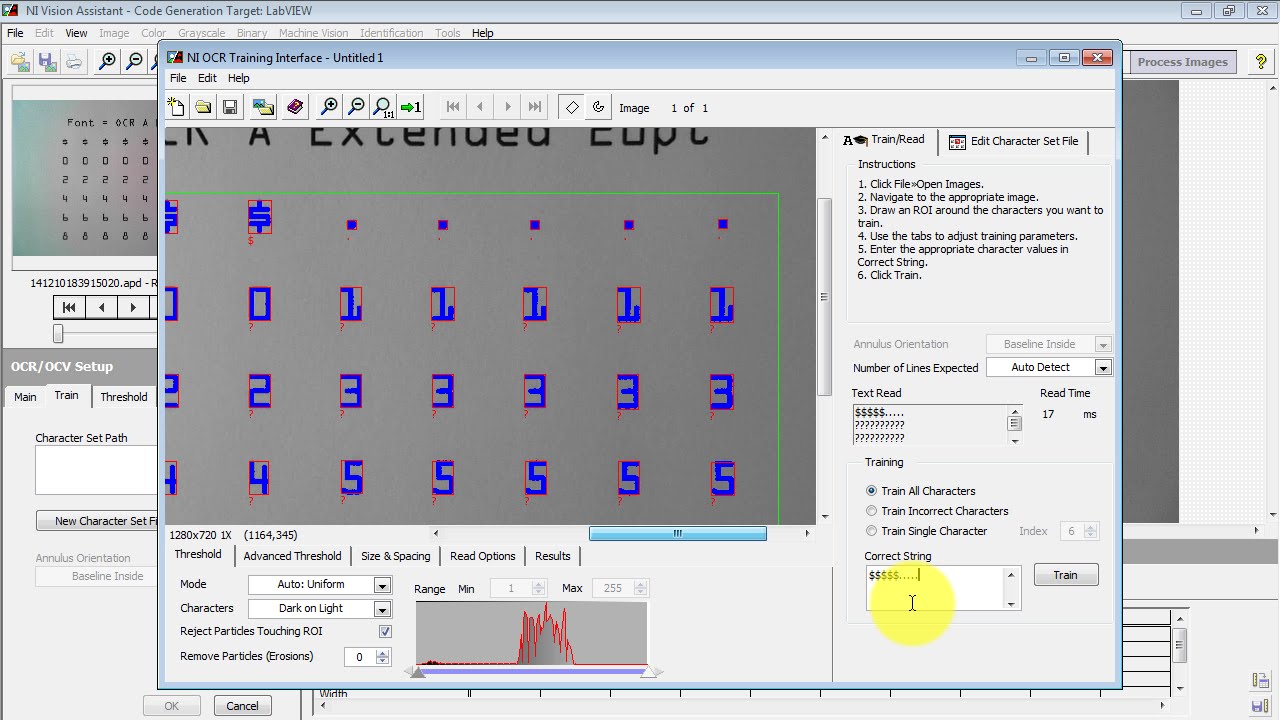The image size is (1280, 720).
Task: Print image icon in Vision Assistant toolbar
Action: coord(74,62)
